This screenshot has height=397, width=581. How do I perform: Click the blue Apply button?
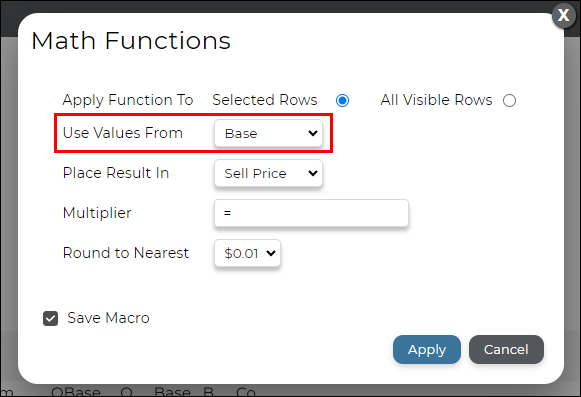(x=427, y=350)
